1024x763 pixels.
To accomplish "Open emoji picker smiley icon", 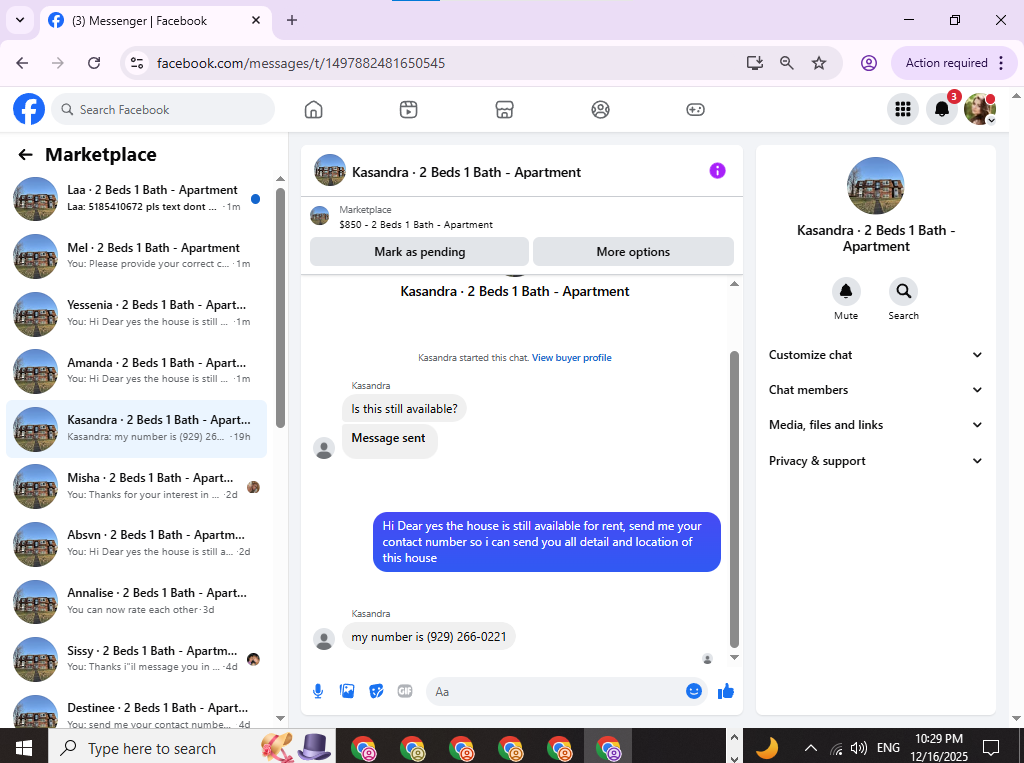I will click(x=694, y=691).
